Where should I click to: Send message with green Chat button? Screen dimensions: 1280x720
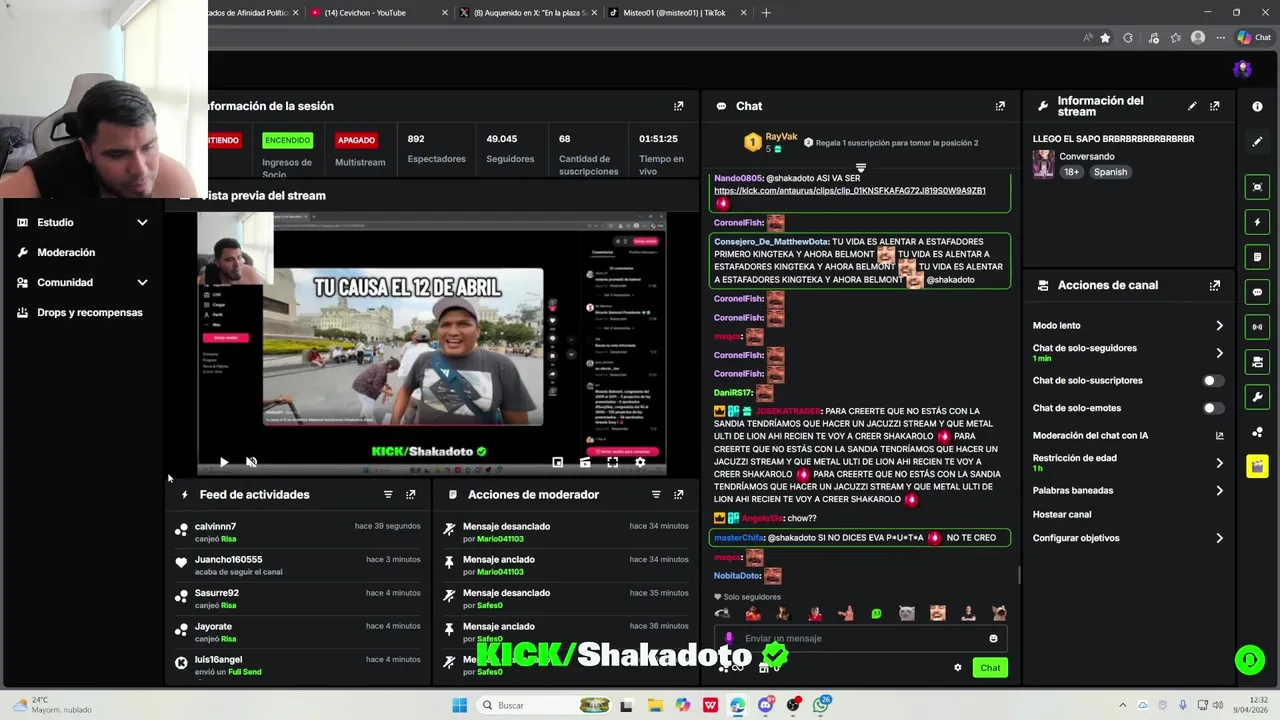click(990, 668)
